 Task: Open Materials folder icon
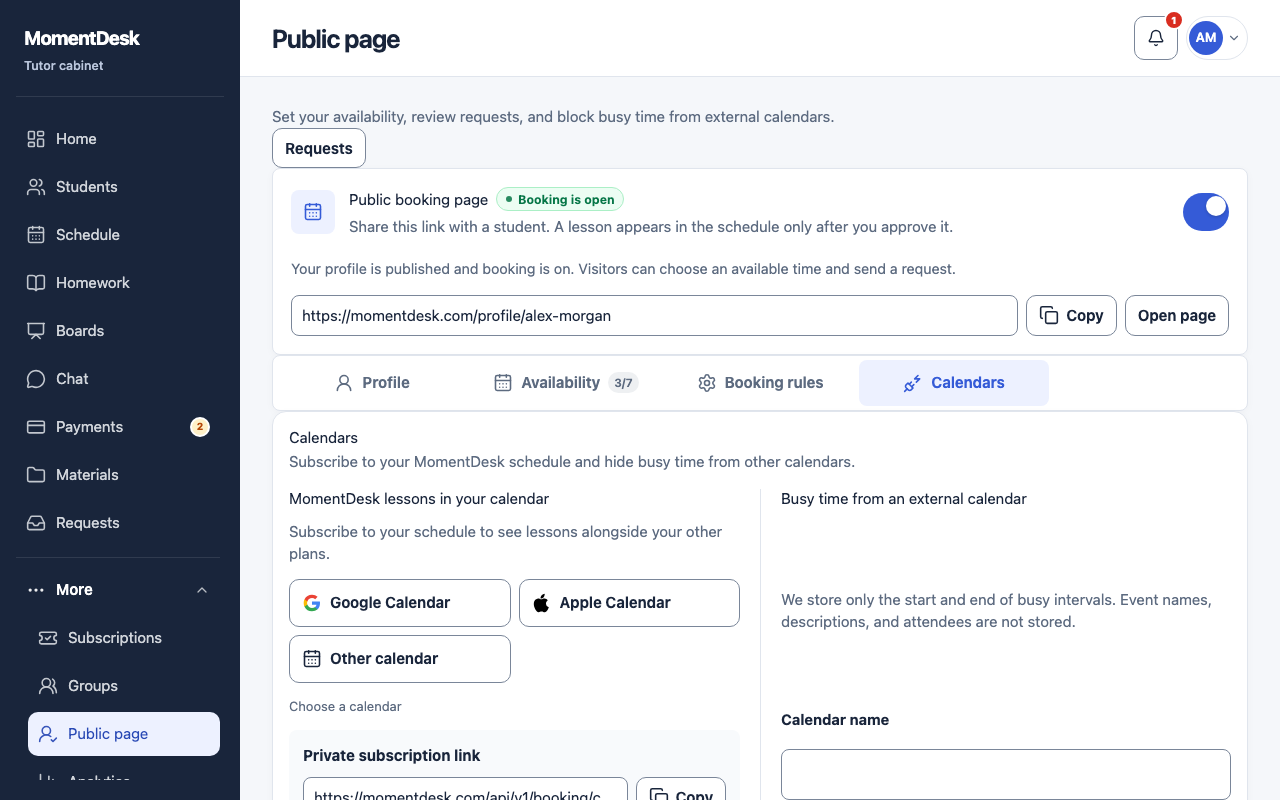(36, 475)
